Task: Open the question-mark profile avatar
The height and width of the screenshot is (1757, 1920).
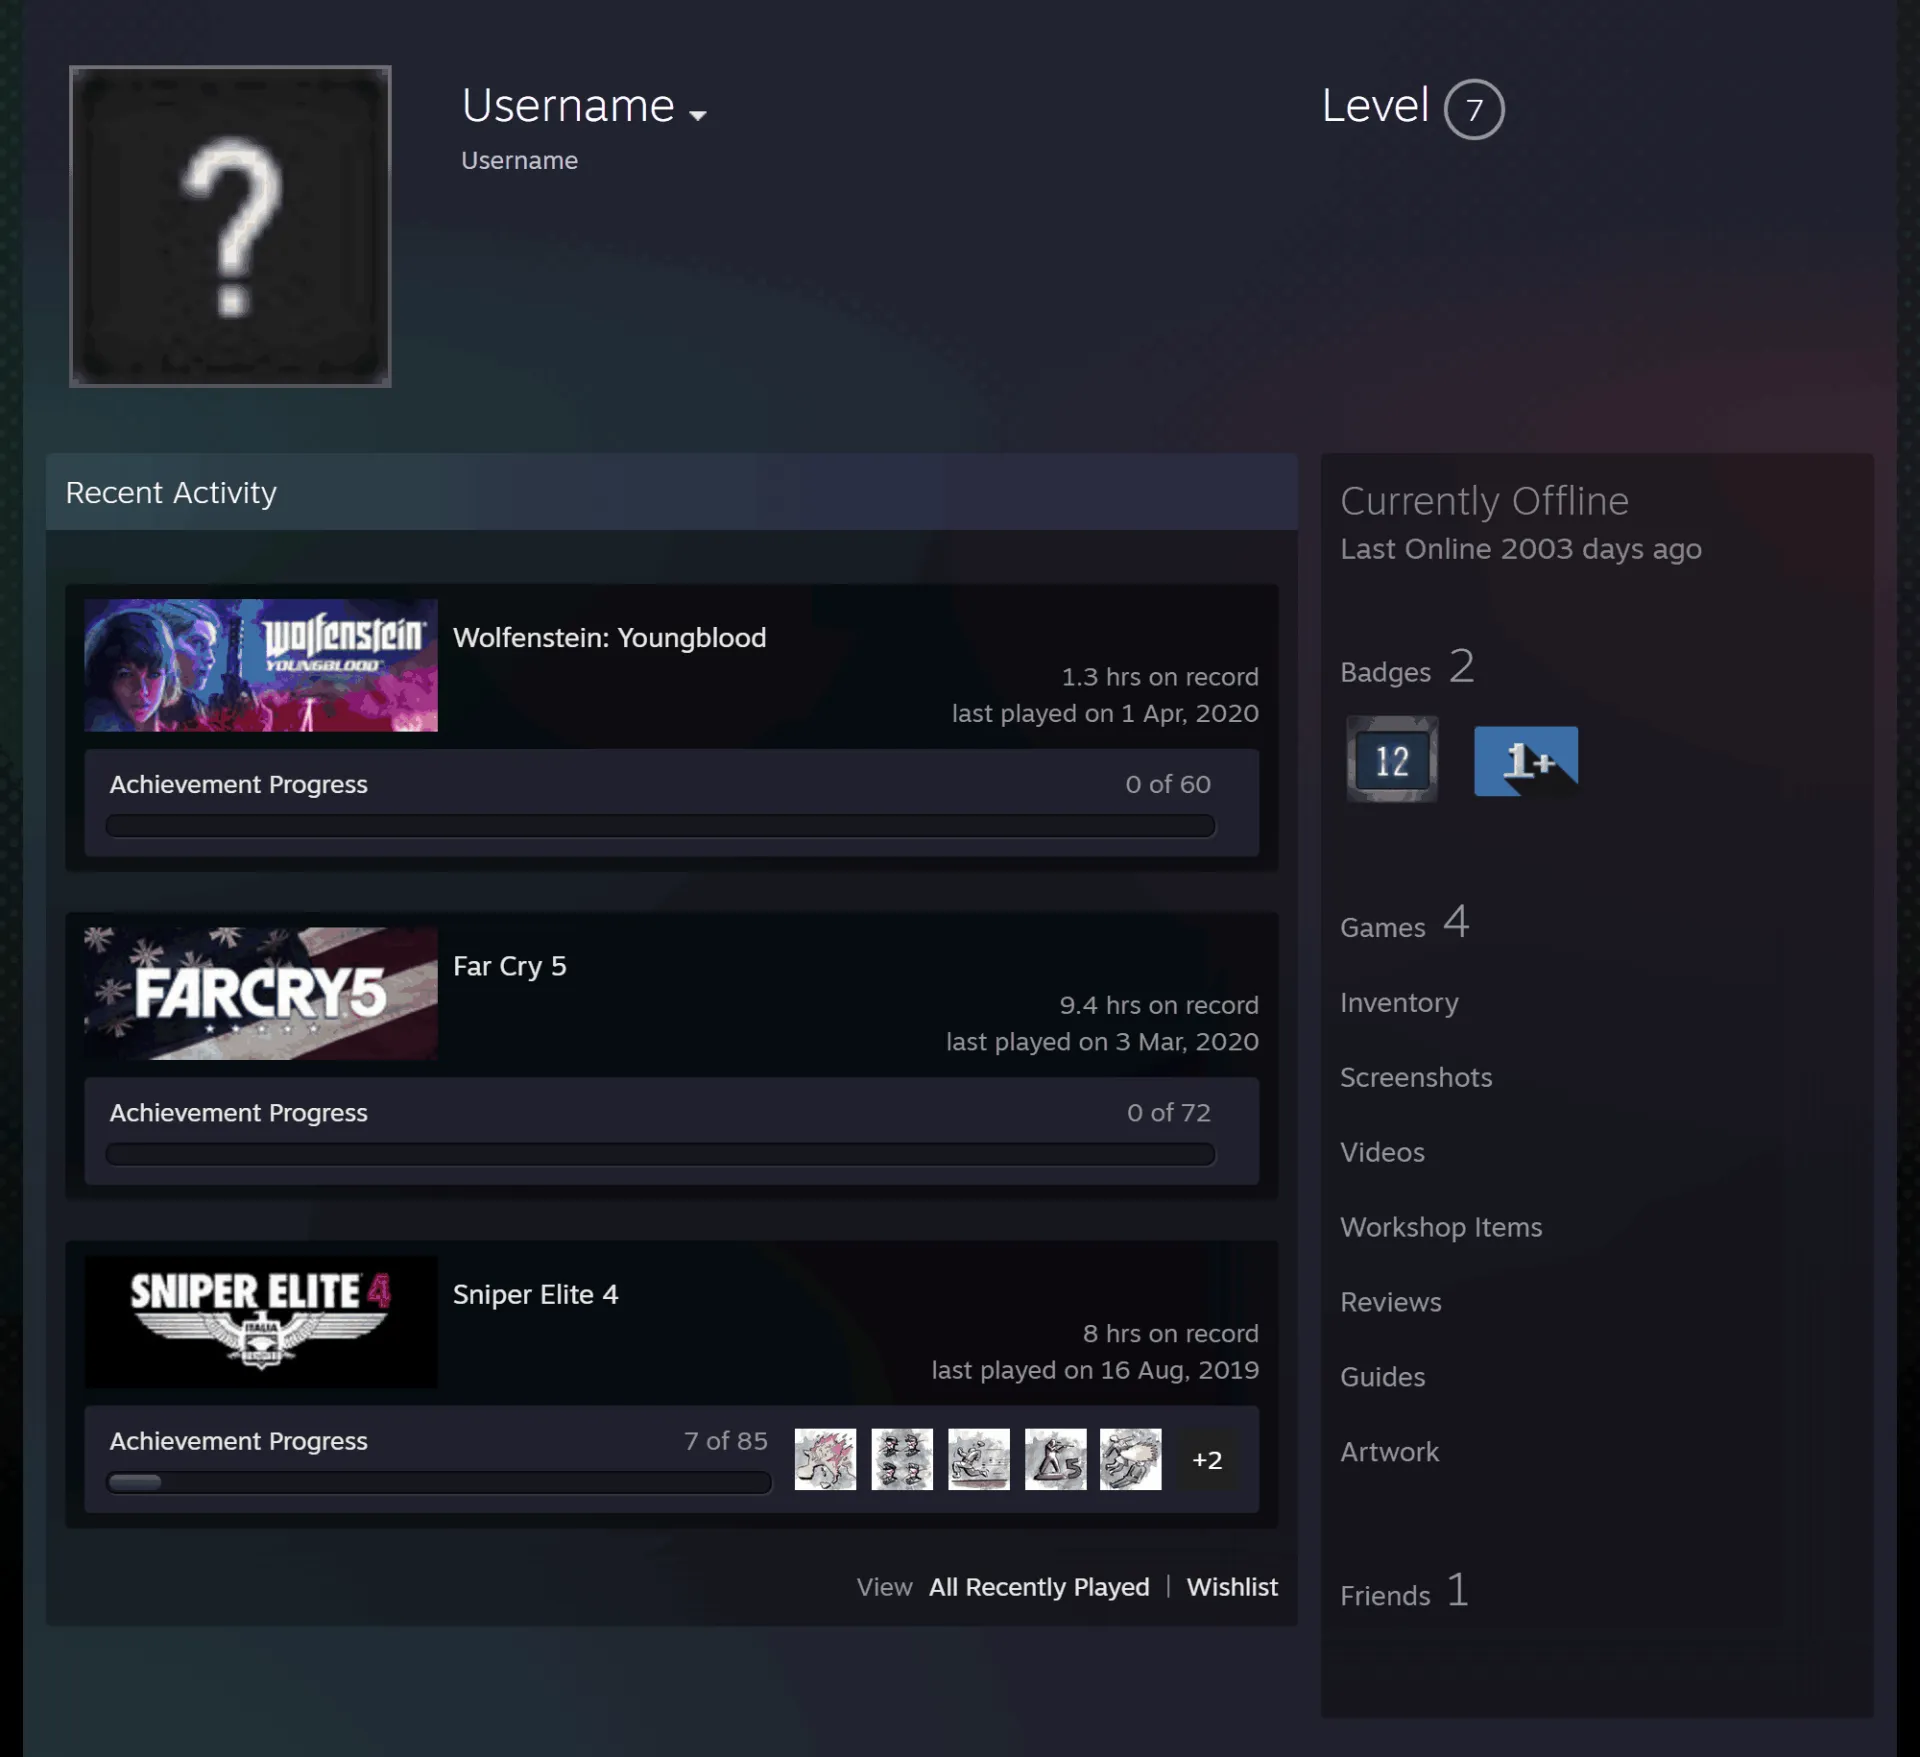Action: point(230,226)
